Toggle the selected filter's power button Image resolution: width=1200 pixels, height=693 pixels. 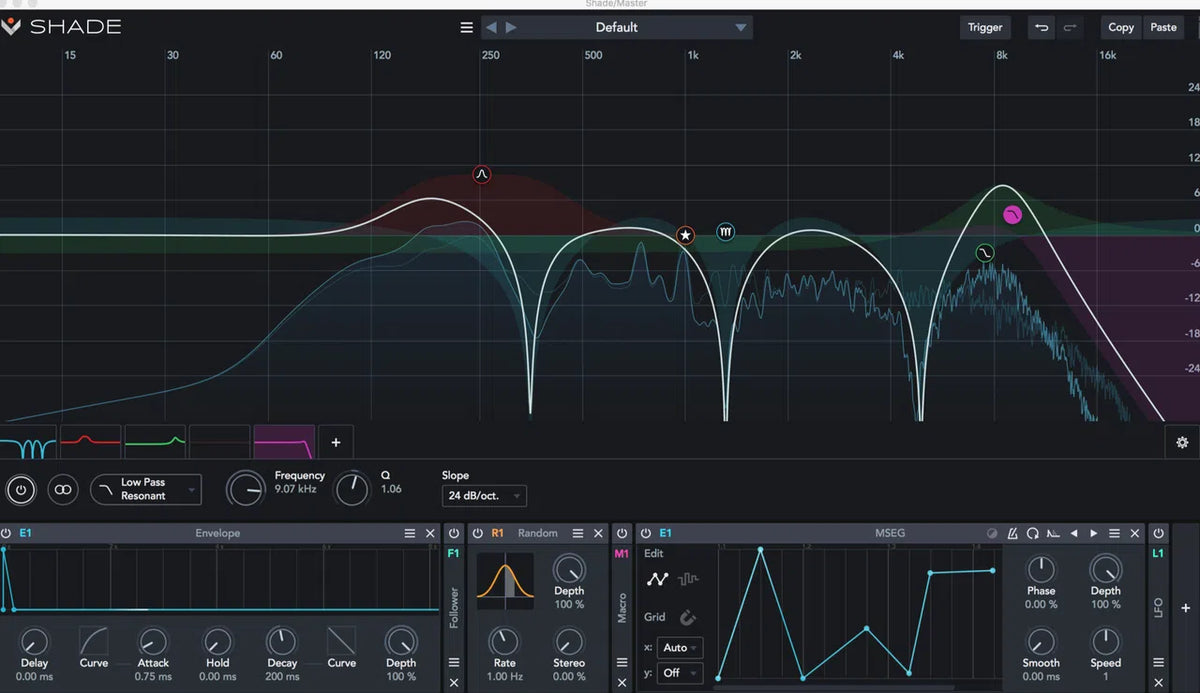(21, 489)
